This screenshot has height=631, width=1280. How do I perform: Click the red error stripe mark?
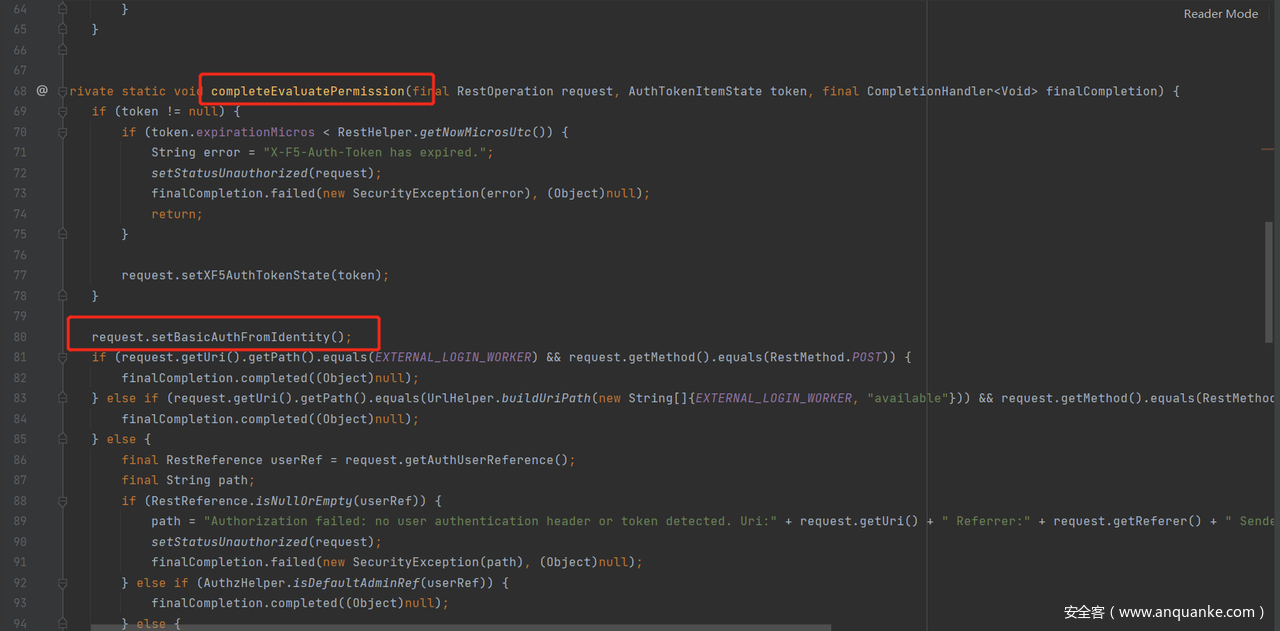click(x=1268, y=149)
